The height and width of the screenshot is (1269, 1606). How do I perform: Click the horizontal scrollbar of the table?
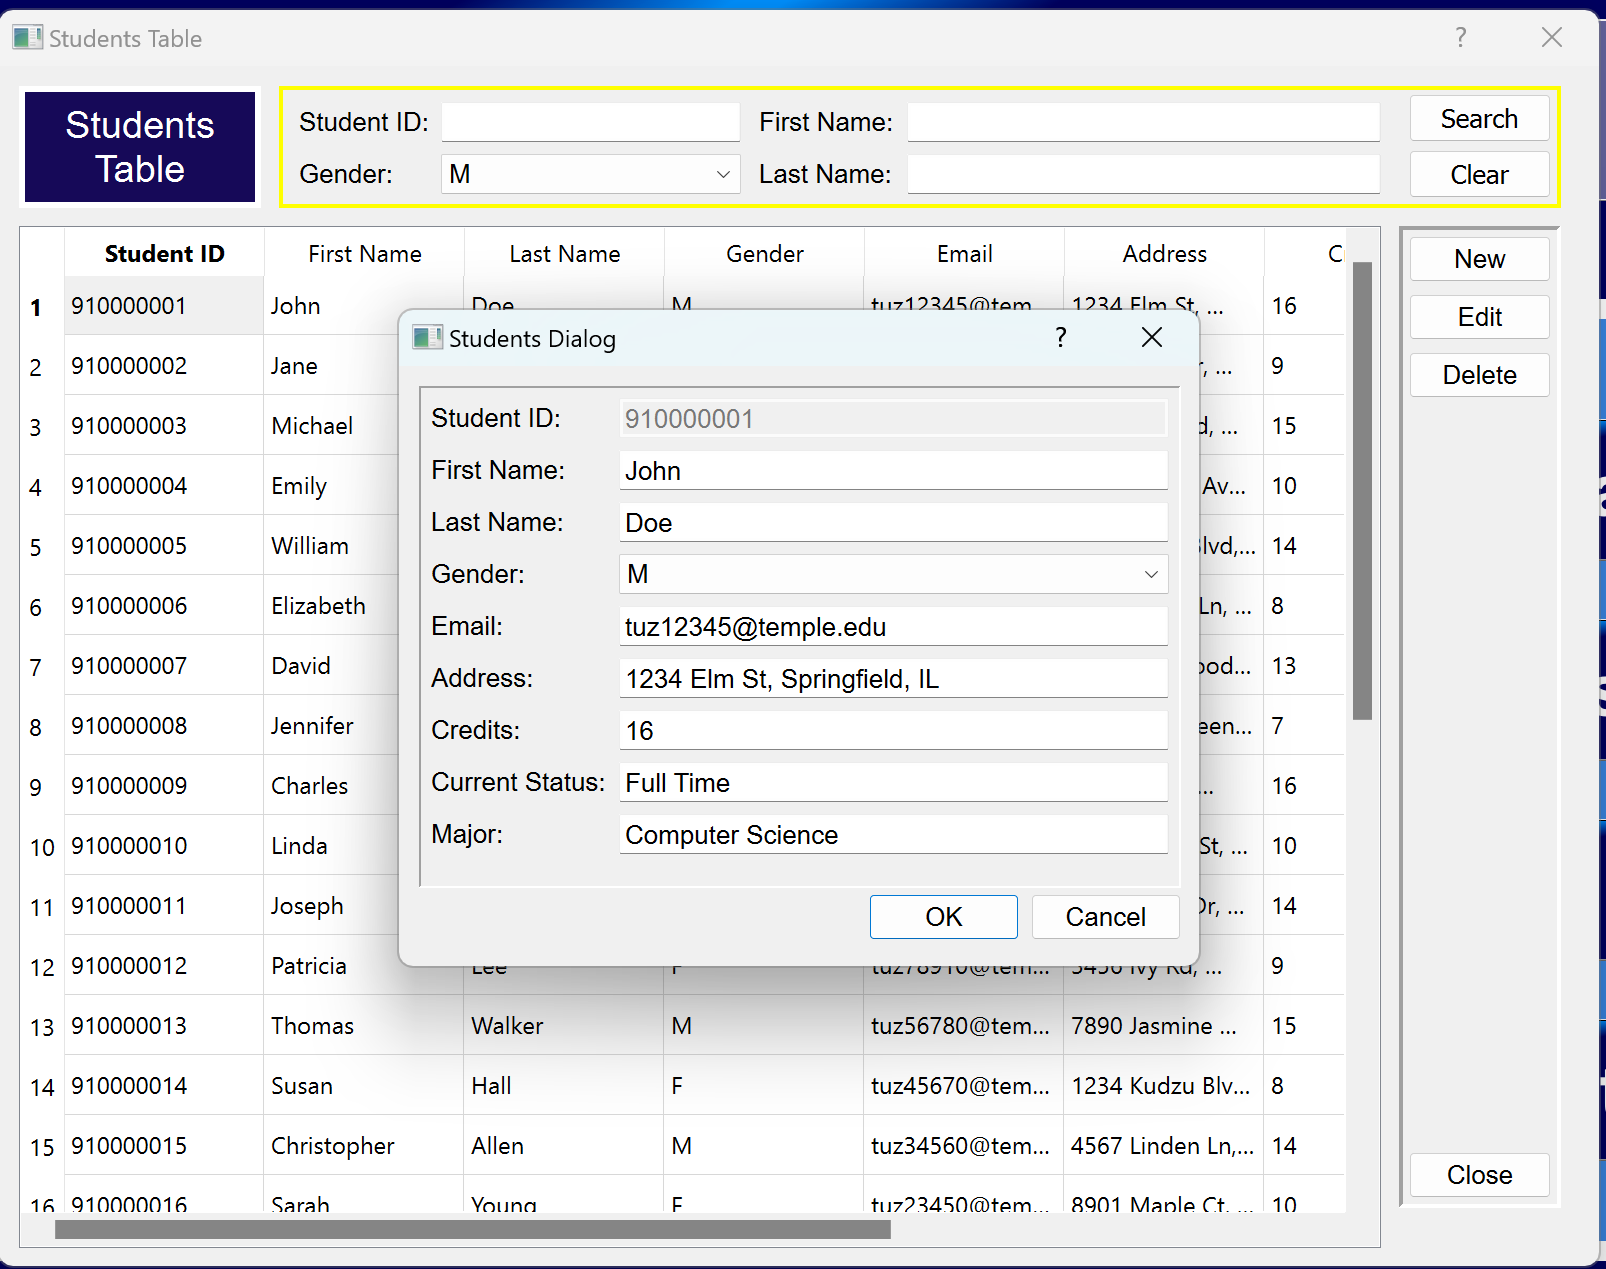coord(472,1229)
